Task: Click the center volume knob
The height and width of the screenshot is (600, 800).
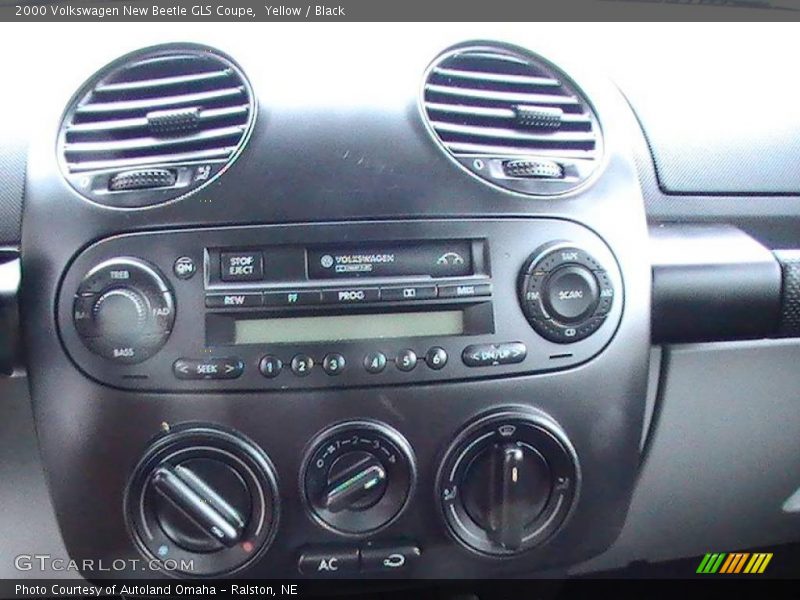Action: 121,316
